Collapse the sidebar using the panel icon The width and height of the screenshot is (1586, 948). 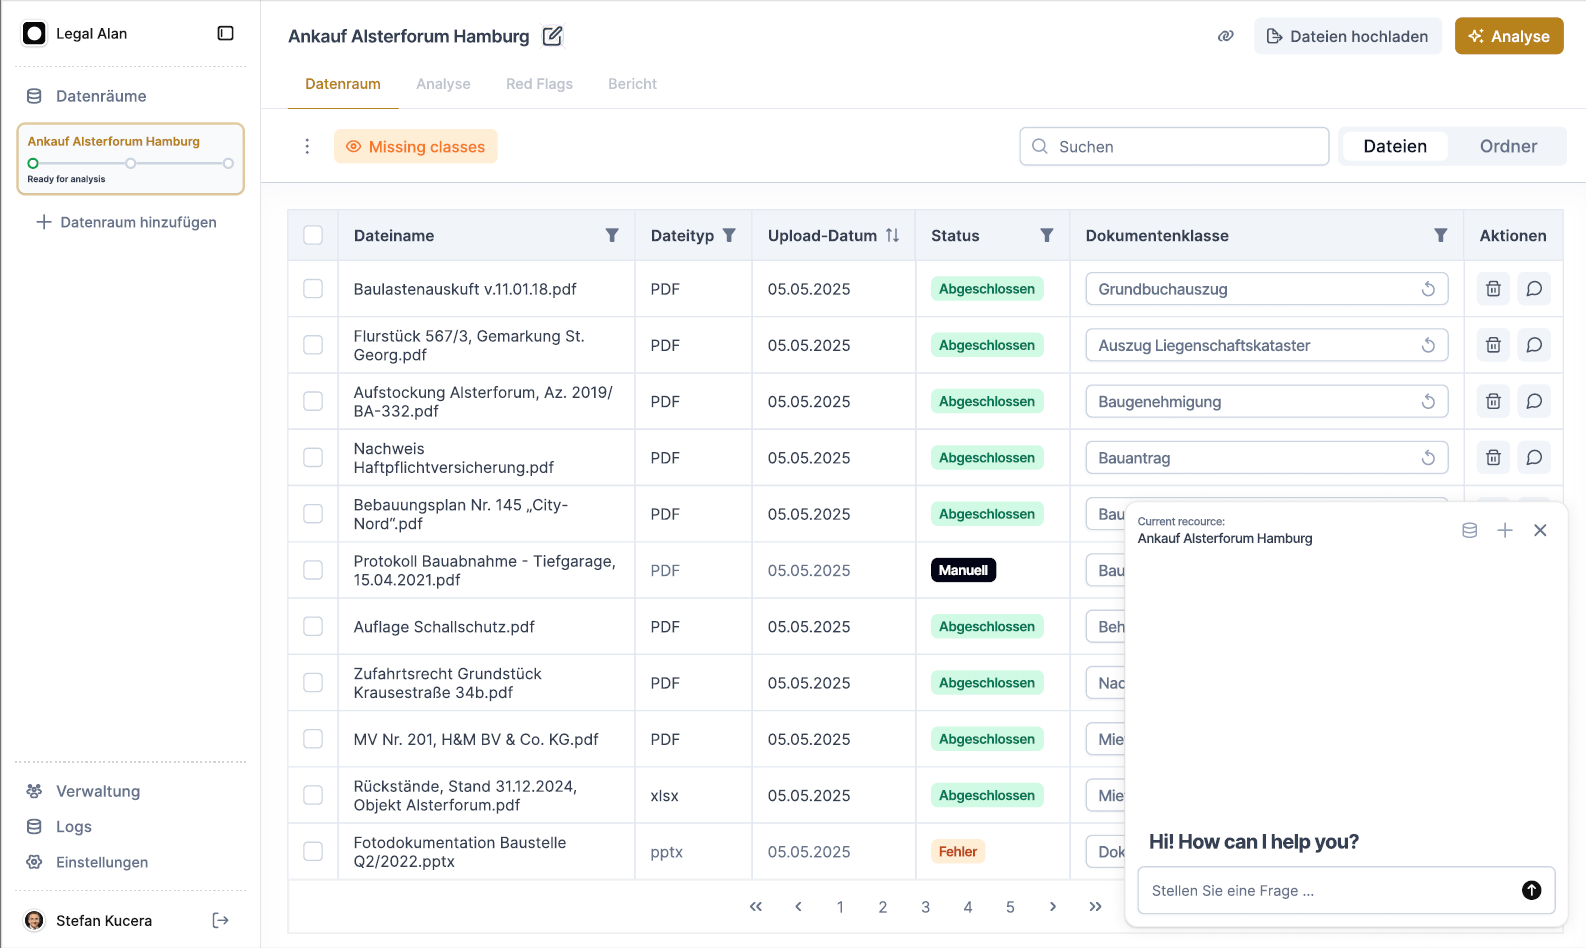pyautogui.click(x=226, y=34)
